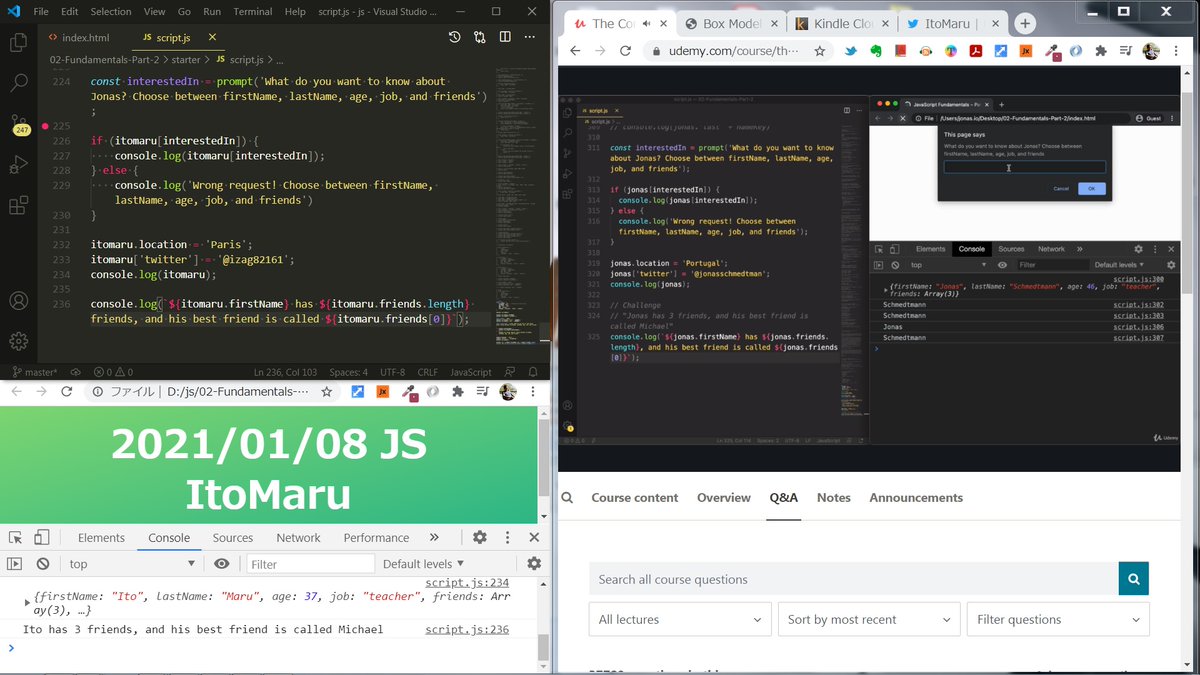This screenshot has height=675, width=1200.
Task: Open the Overview tab on Udemy
Action: pos(724,497)
